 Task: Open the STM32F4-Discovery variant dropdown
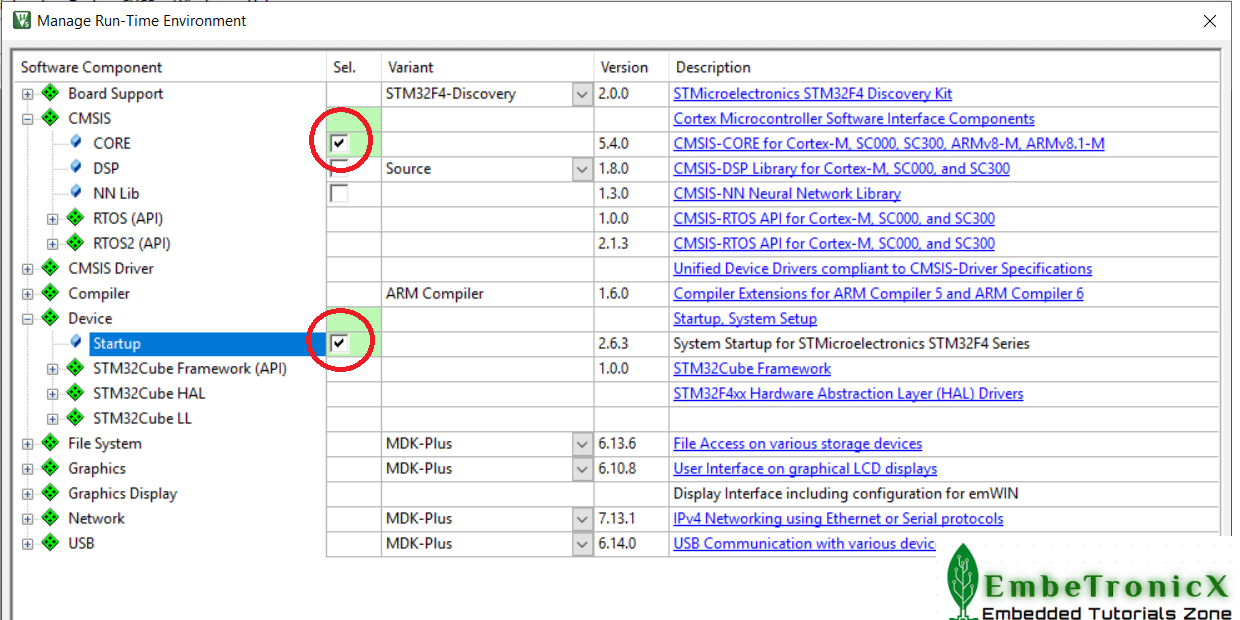coord(582,94)
